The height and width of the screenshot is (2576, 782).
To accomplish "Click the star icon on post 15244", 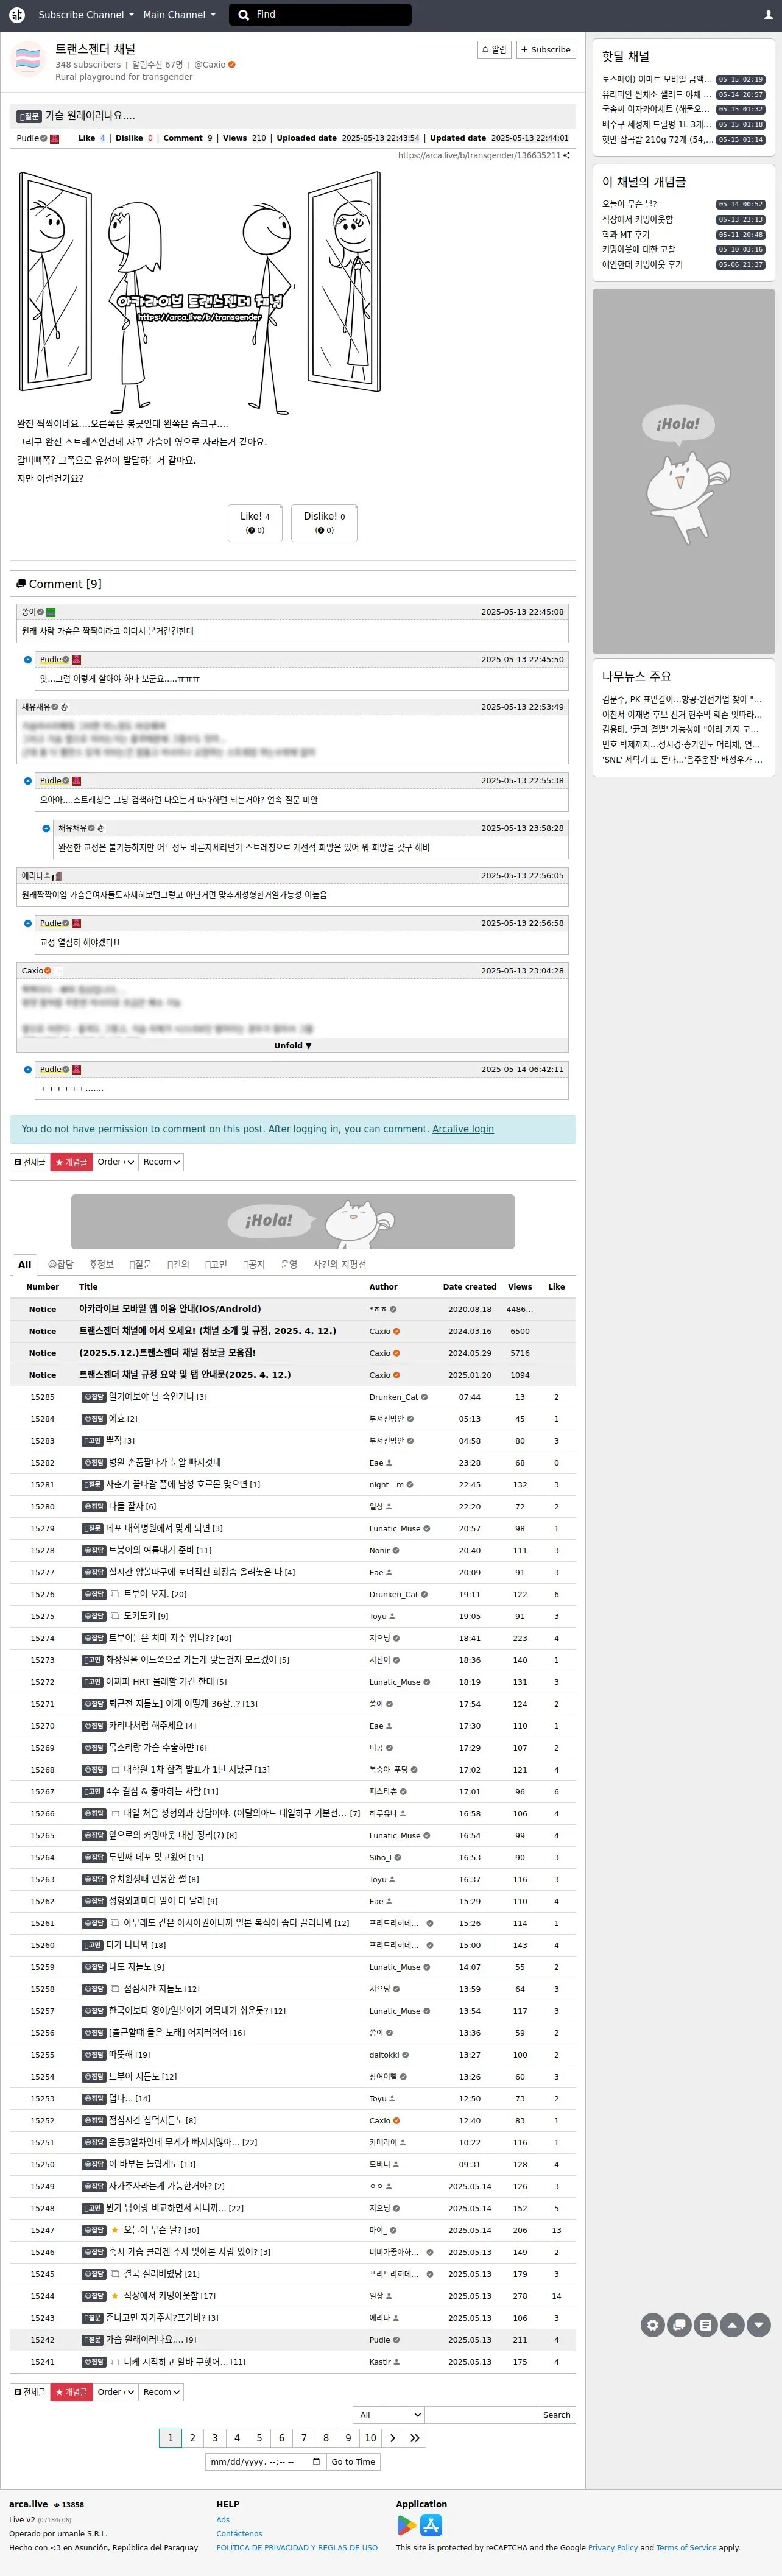I will 115,2296.
